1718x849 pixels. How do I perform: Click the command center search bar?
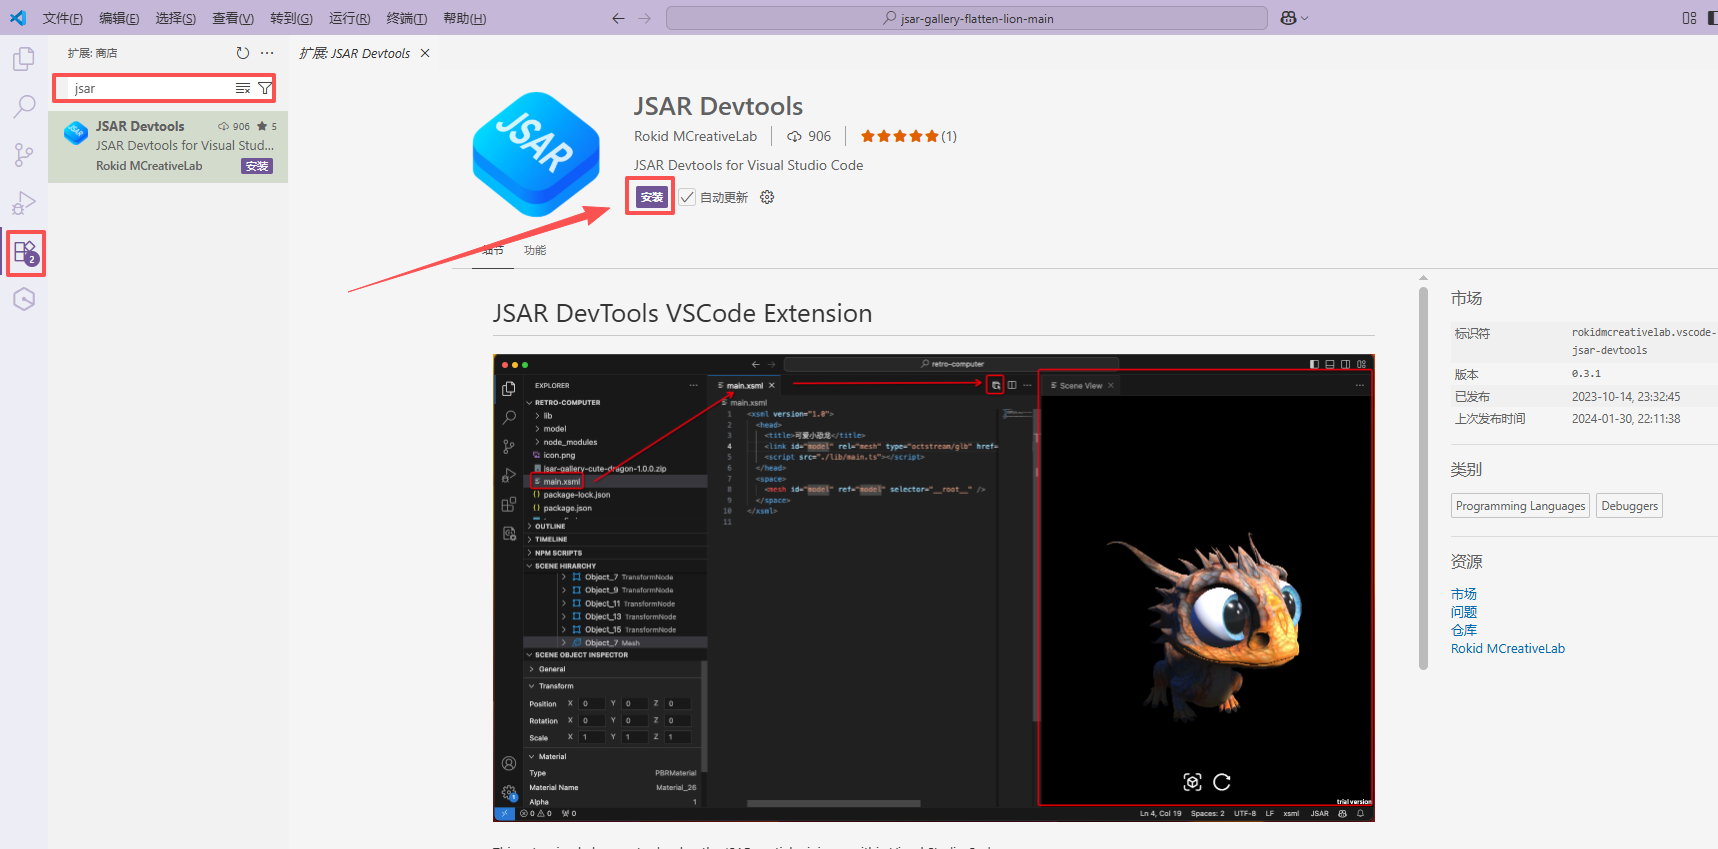point(967,18)
